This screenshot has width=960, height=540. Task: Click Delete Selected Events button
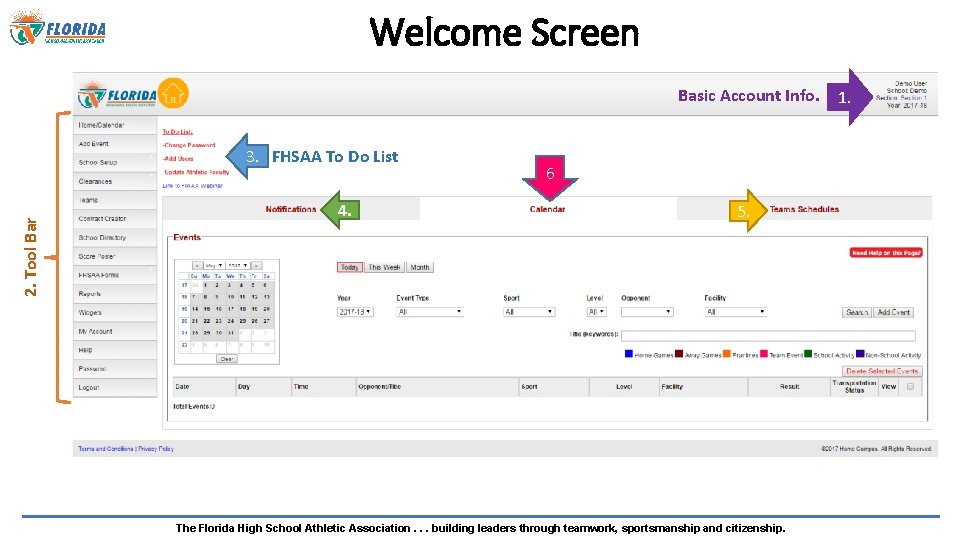(x=882, y=371)
